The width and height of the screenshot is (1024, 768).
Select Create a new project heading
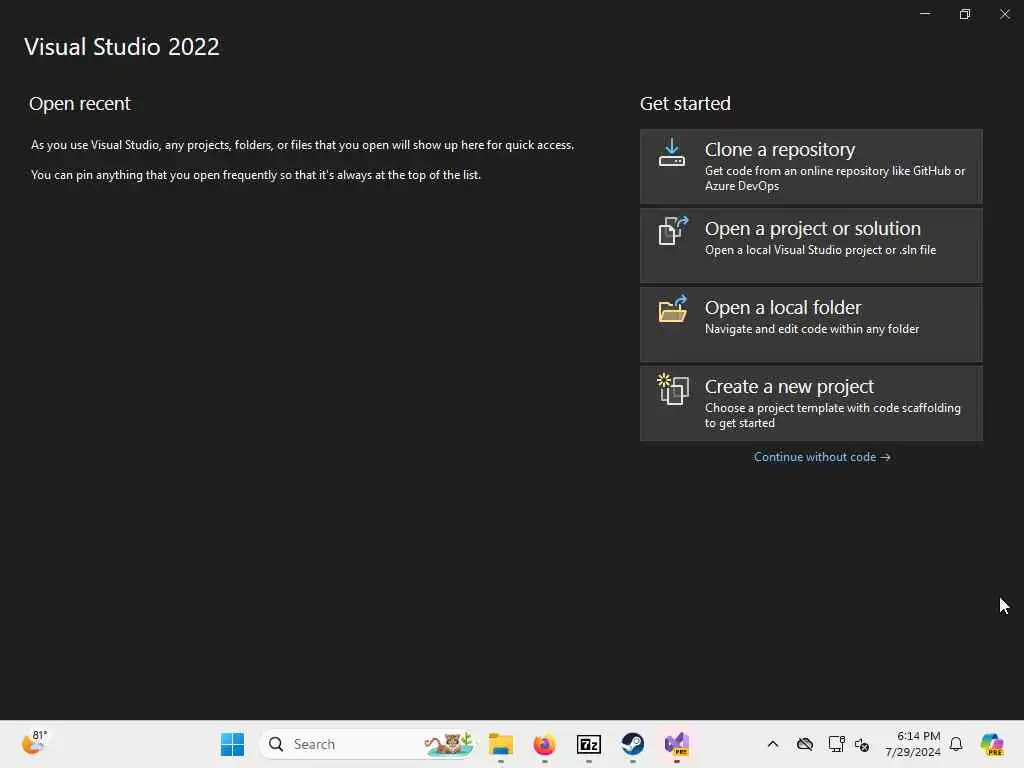tap(789, 387)
